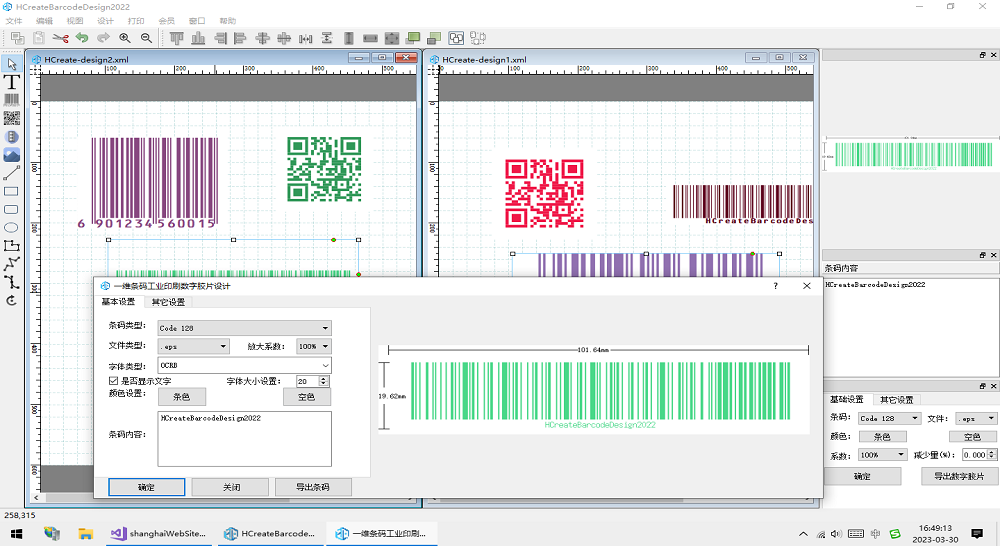Choose the insert image tool
Viewport: 1000px width, 546px height.
pos(12,155)
